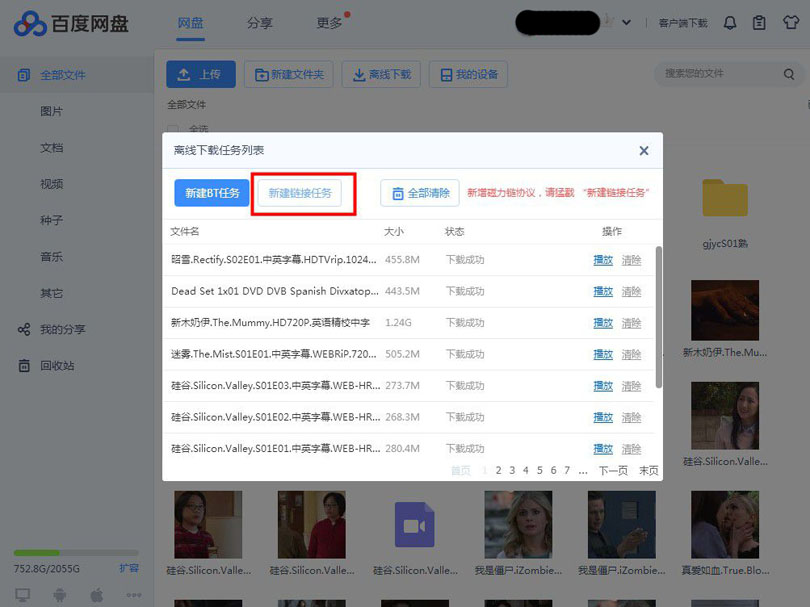Expand the account dropdown arrow

click(626, 23)
